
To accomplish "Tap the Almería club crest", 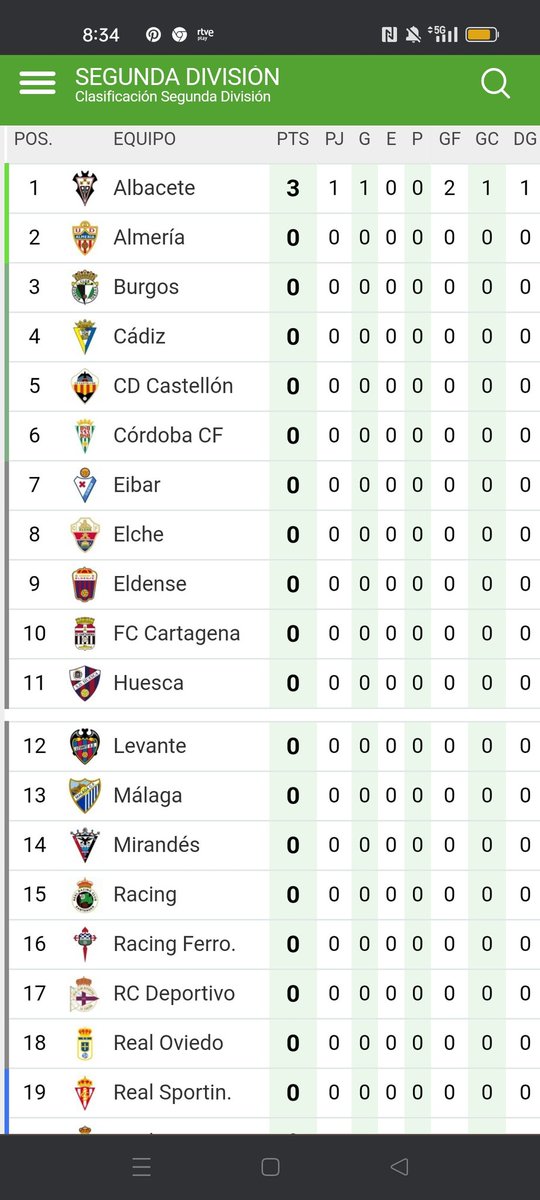I will click(x=85, y=237).
